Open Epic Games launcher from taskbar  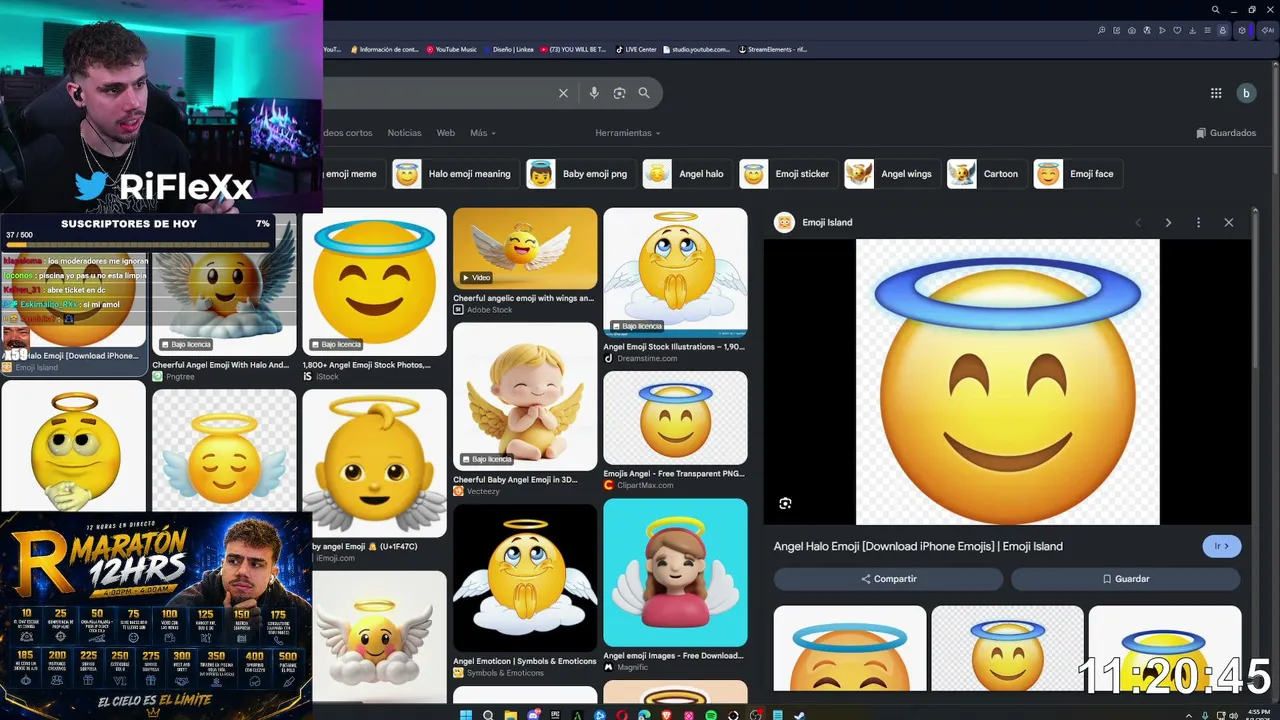pos(555,715)
